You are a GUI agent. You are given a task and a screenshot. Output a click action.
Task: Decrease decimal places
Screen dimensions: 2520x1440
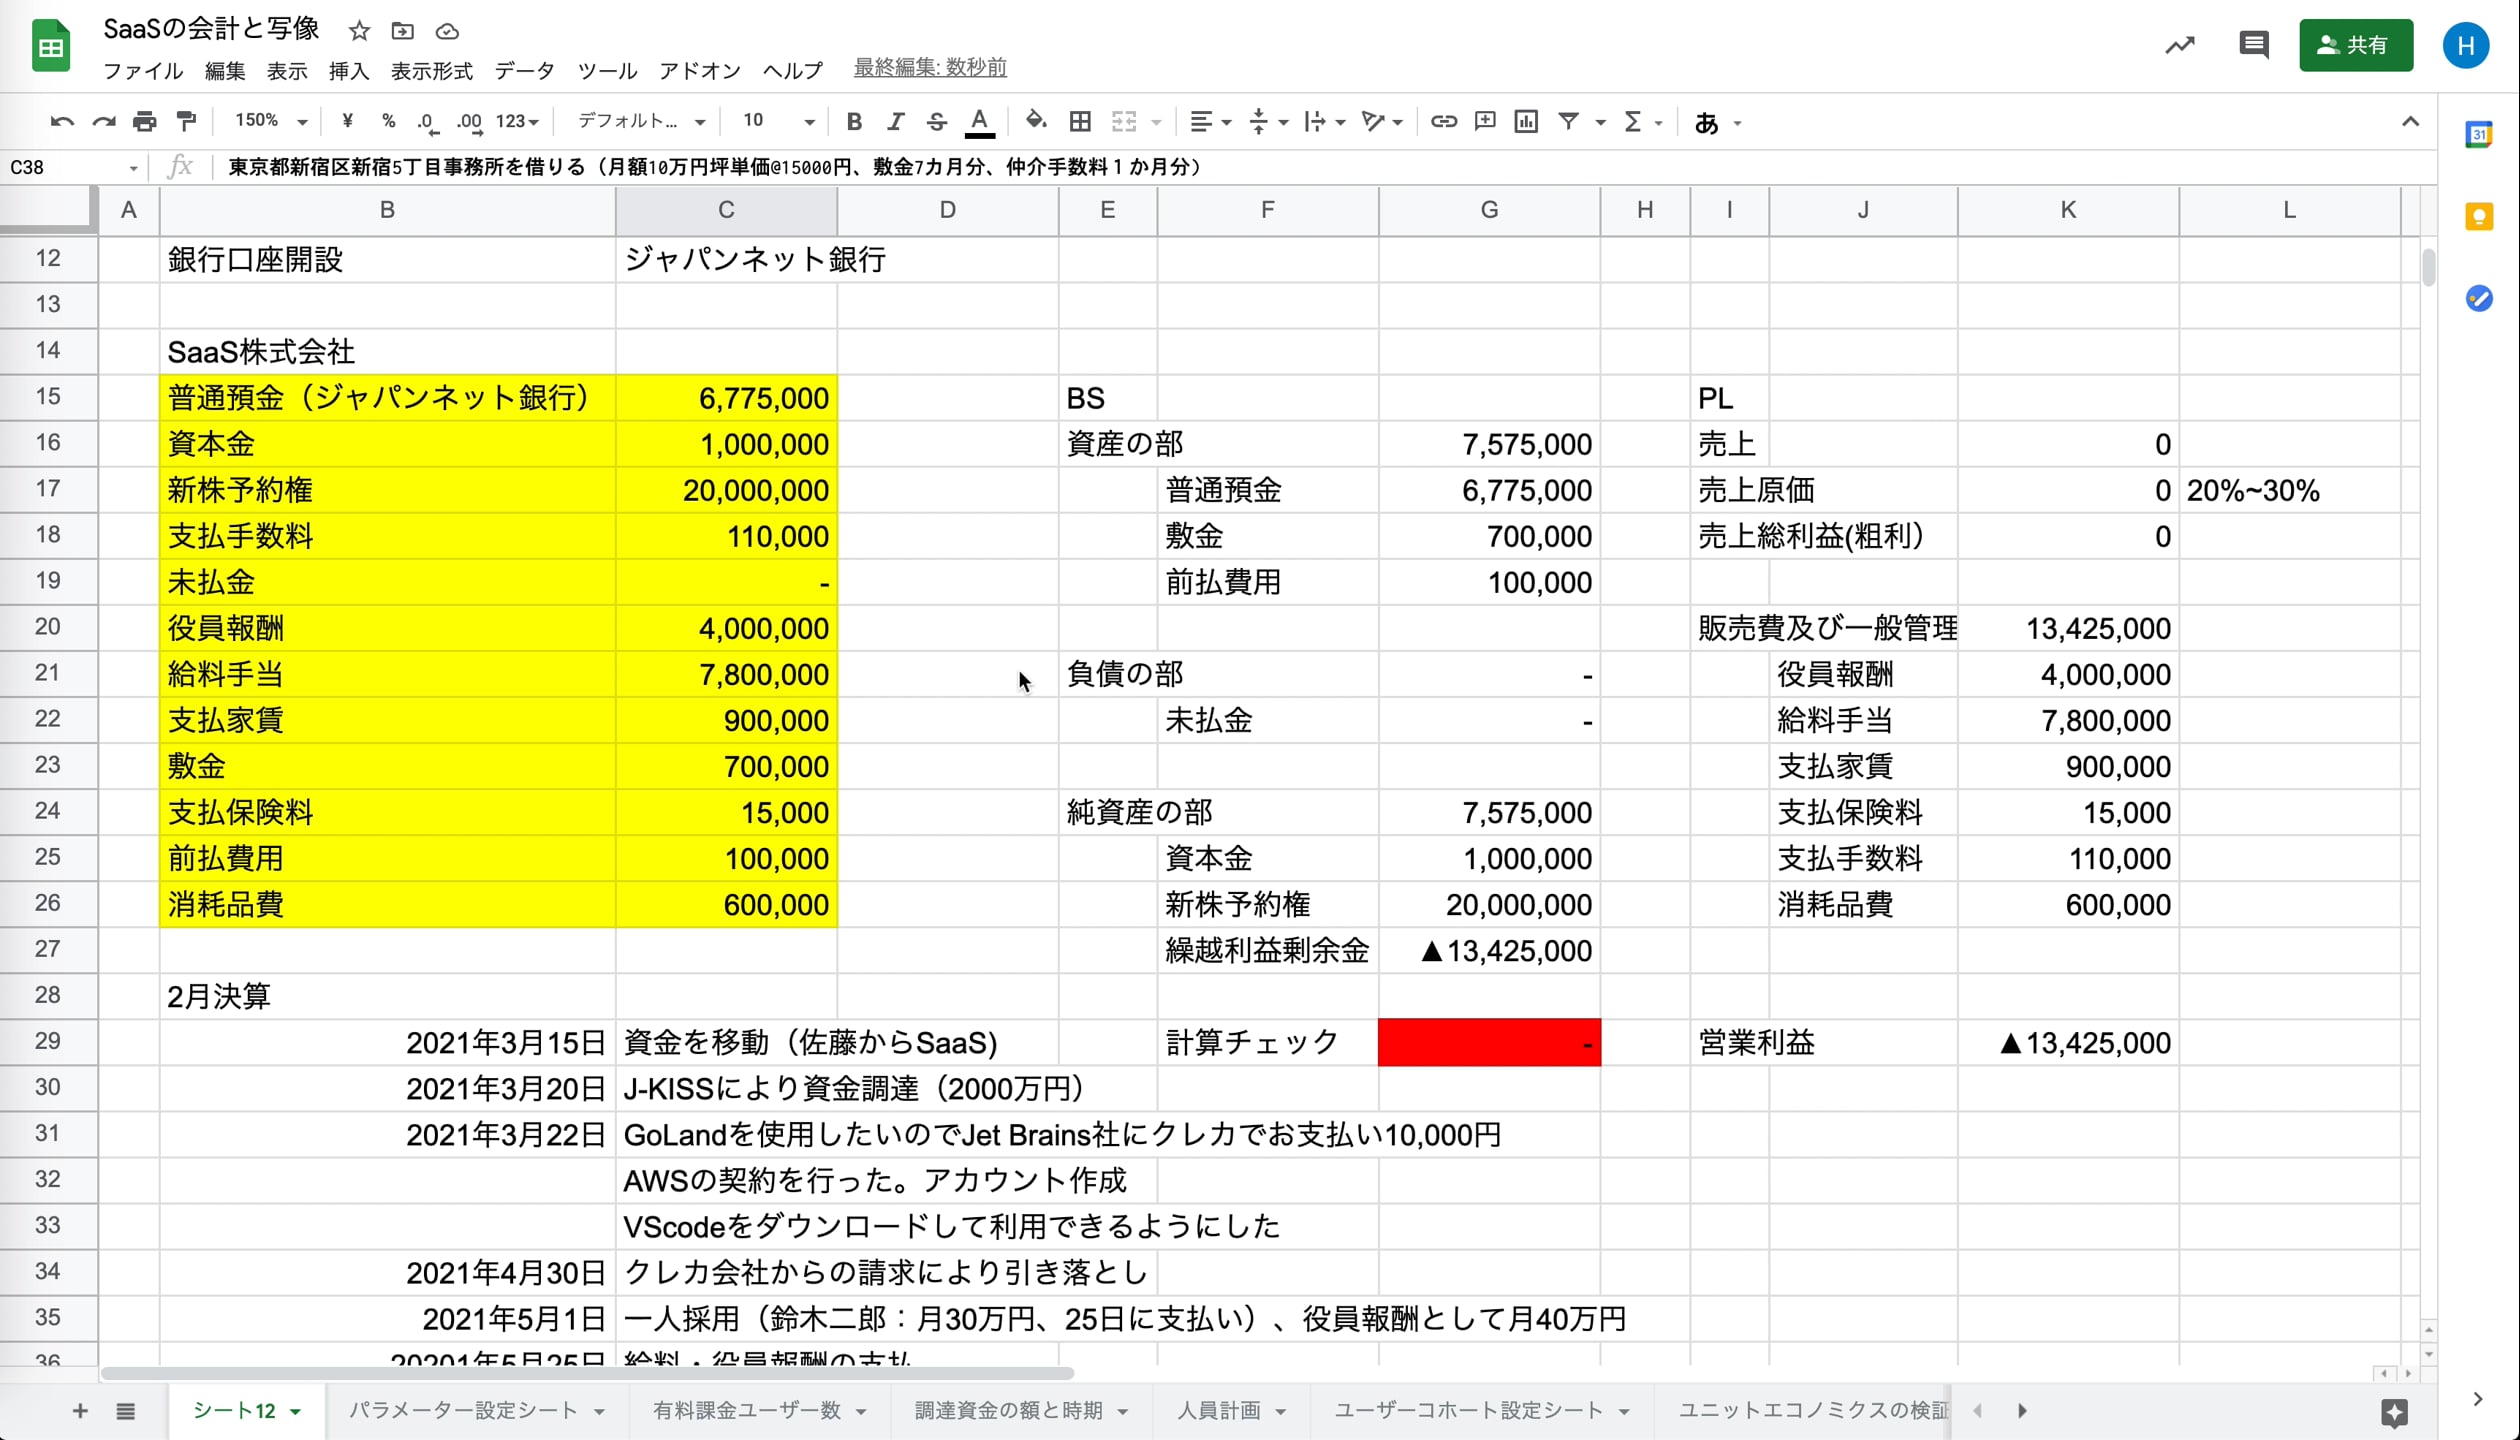(x=427, y=121)
